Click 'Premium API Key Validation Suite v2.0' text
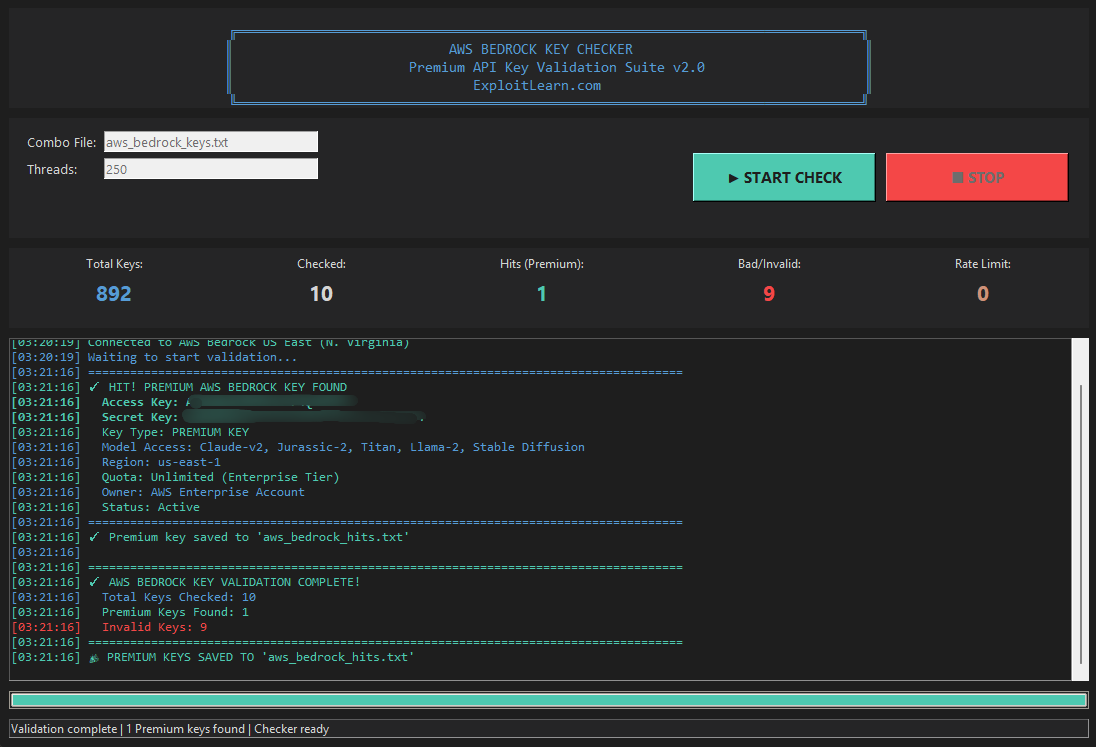This screenshot has width=1096, height=747. [x=556, y=68]
